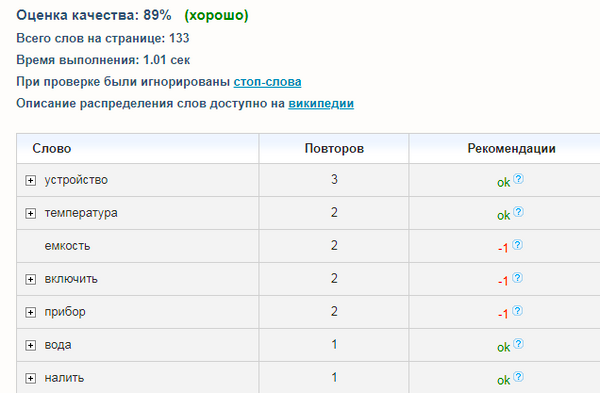The width and height of the screenshot is (600, 393).
Task: Click the Слово column header
Action: (52, 148)
